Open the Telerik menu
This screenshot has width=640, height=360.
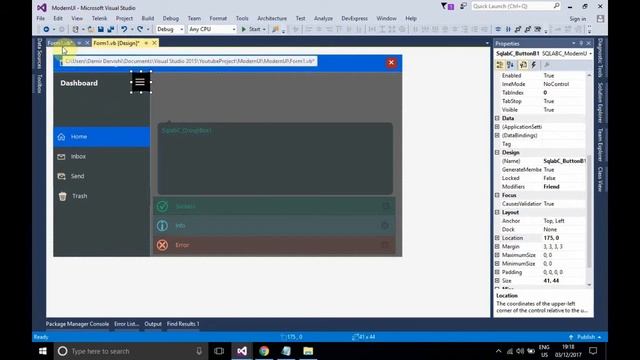pyautogui.click(x=99, y=18)
